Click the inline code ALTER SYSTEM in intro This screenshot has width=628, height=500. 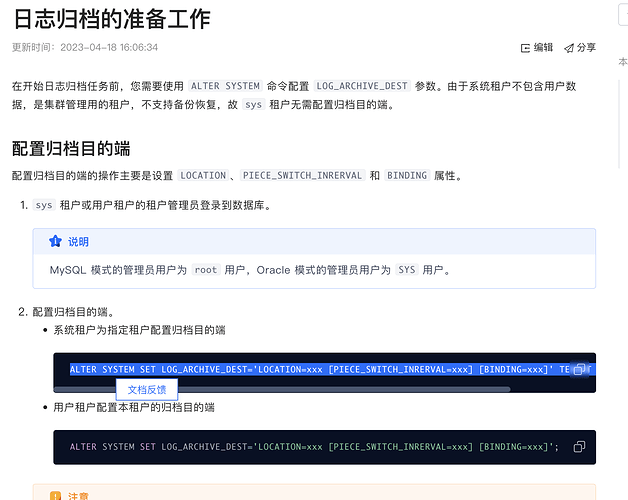click(x=225, y=86)
